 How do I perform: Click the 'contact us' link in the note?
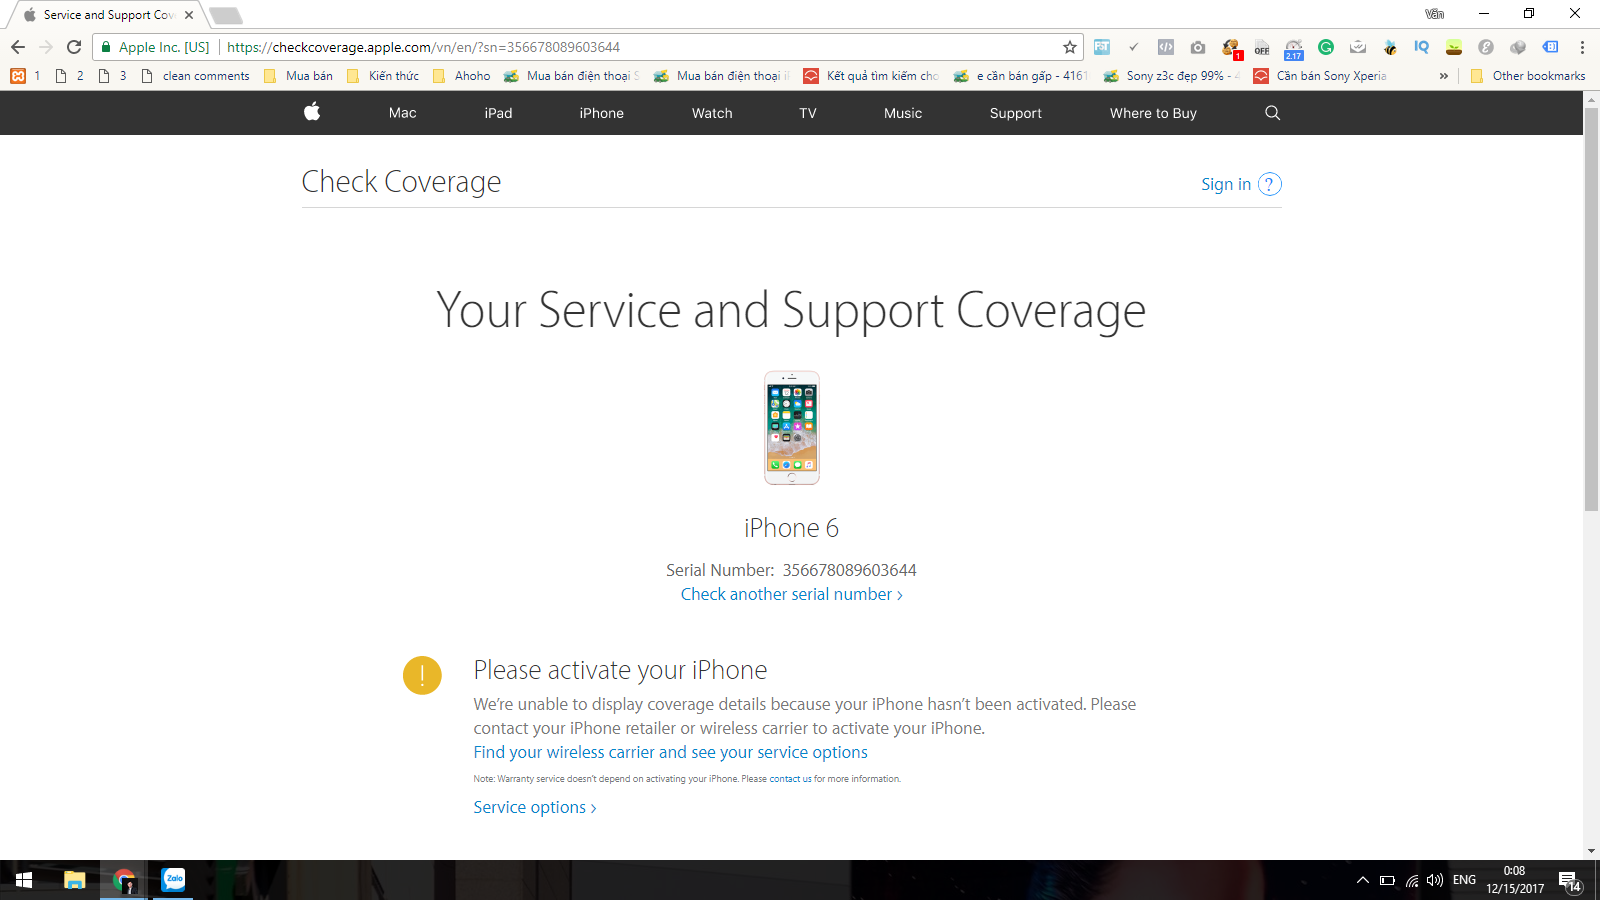tap(790, 779)
